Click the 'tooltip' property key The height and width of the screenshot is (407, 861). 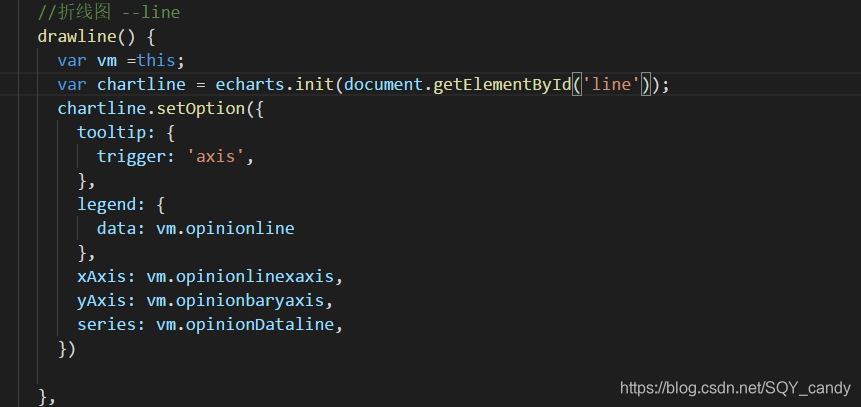tap(112, 132)
